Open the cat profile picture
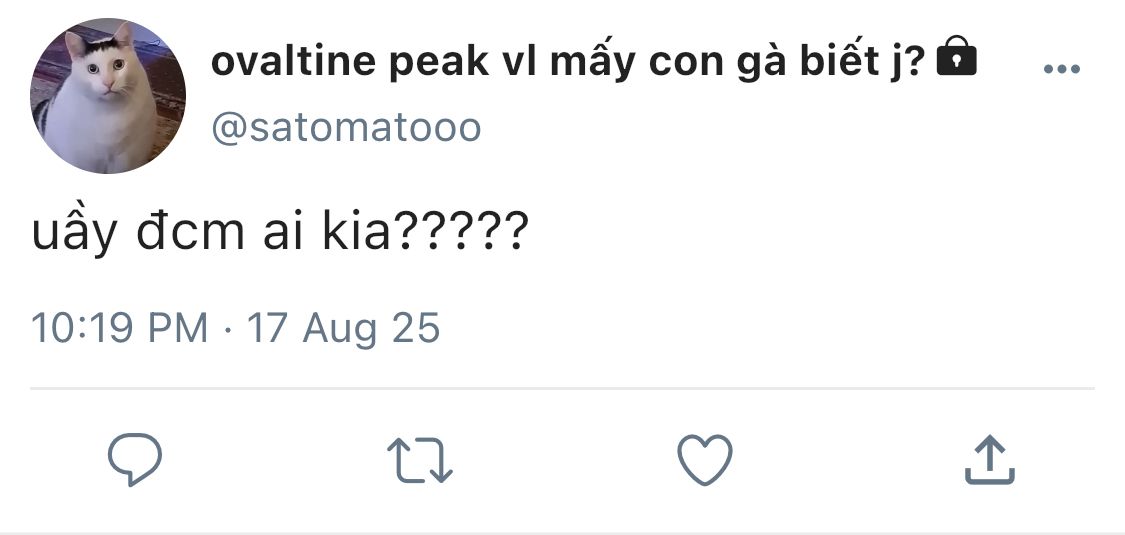The width and height of the screenshot is (1125, 535). pyautogui.click(x=108, y=96)
